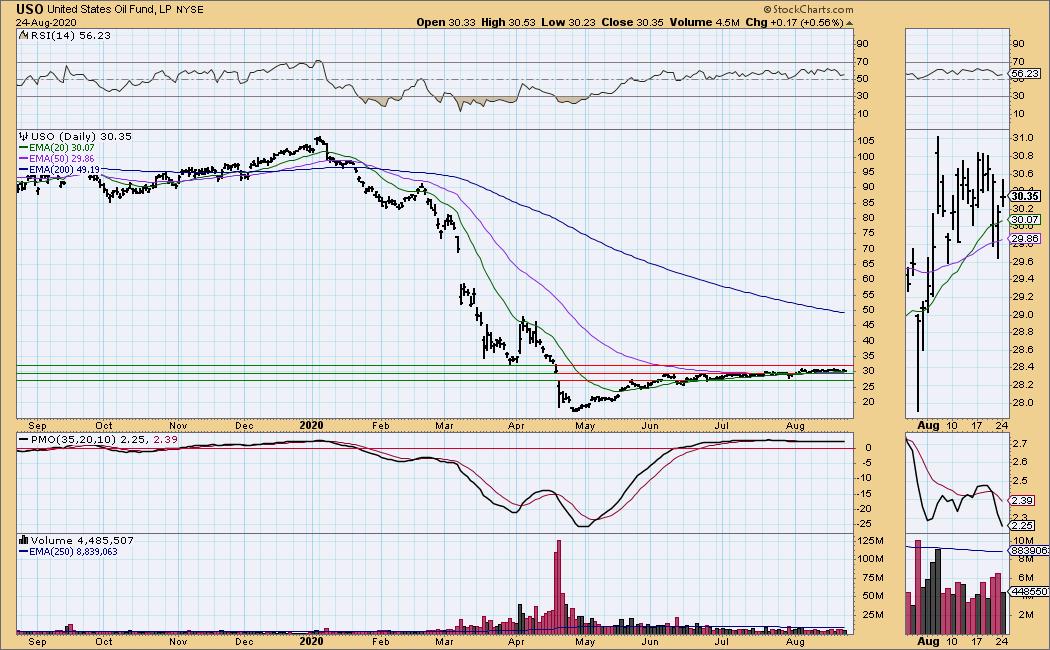
Task: Click the boxed 2.39 PMO signal tag
Action: 1022,501
